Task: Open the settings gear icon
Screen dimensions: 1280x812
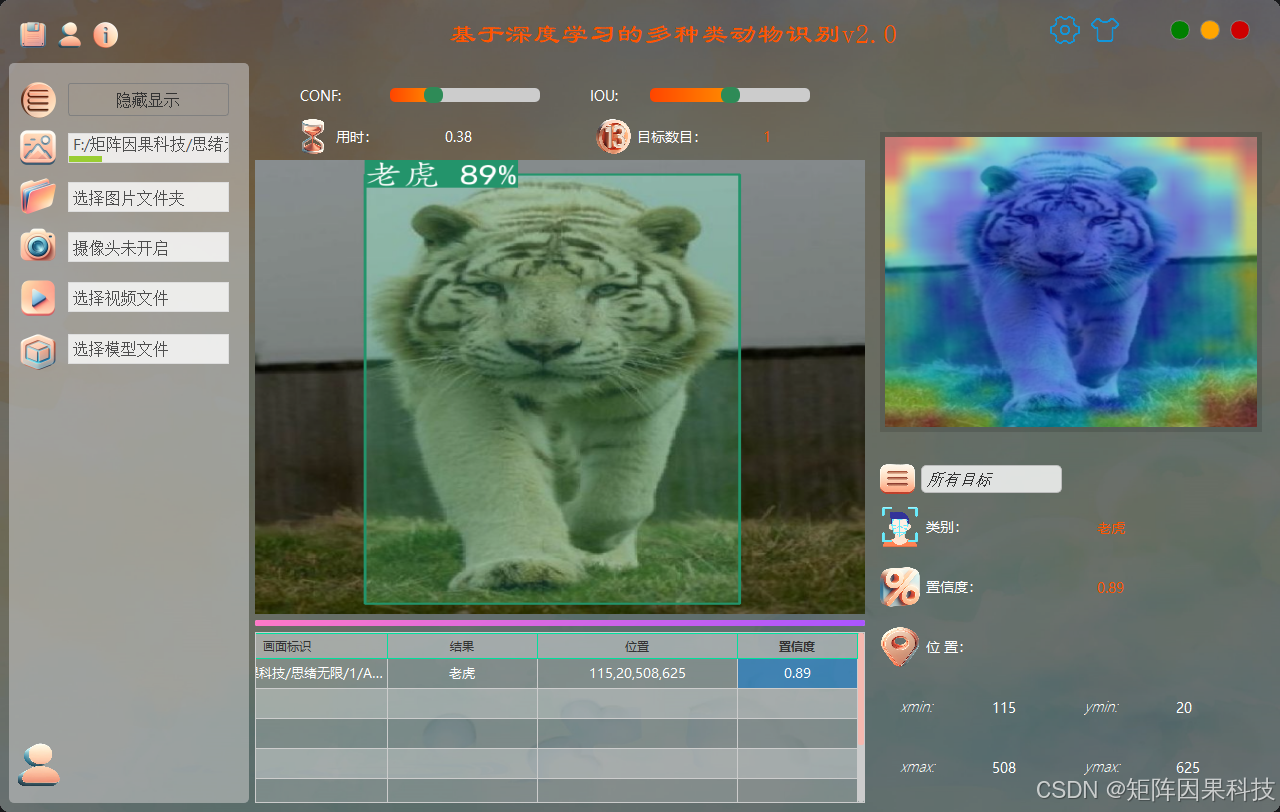Action: (x=1065, y=30)
